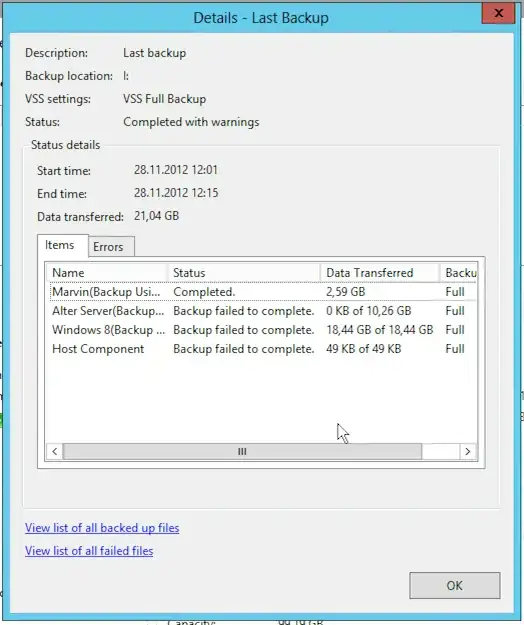Viewport: 524px width, 625px height.
Task: Click the horizontal scrollbar left arrow
Action: tap(55, 452)
